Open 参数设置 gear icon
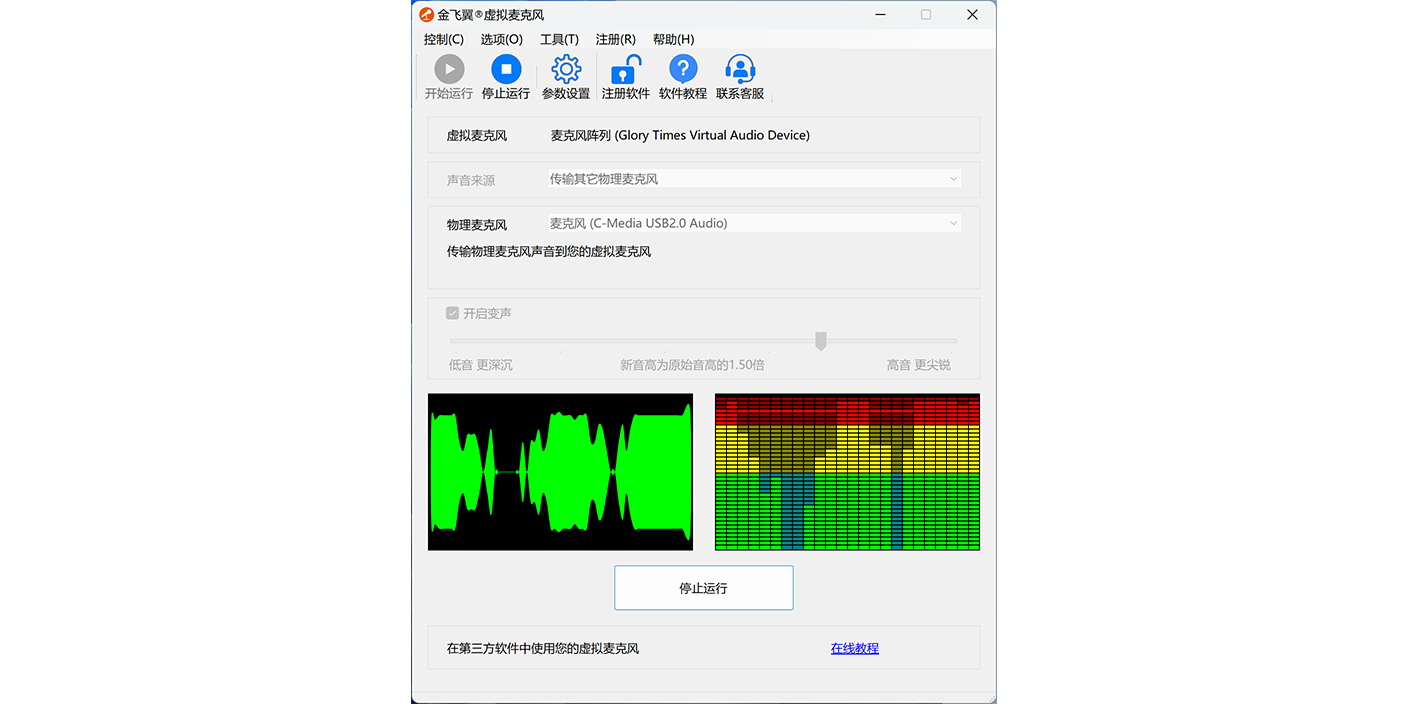 pyautogui.click(x=566, y=69)
